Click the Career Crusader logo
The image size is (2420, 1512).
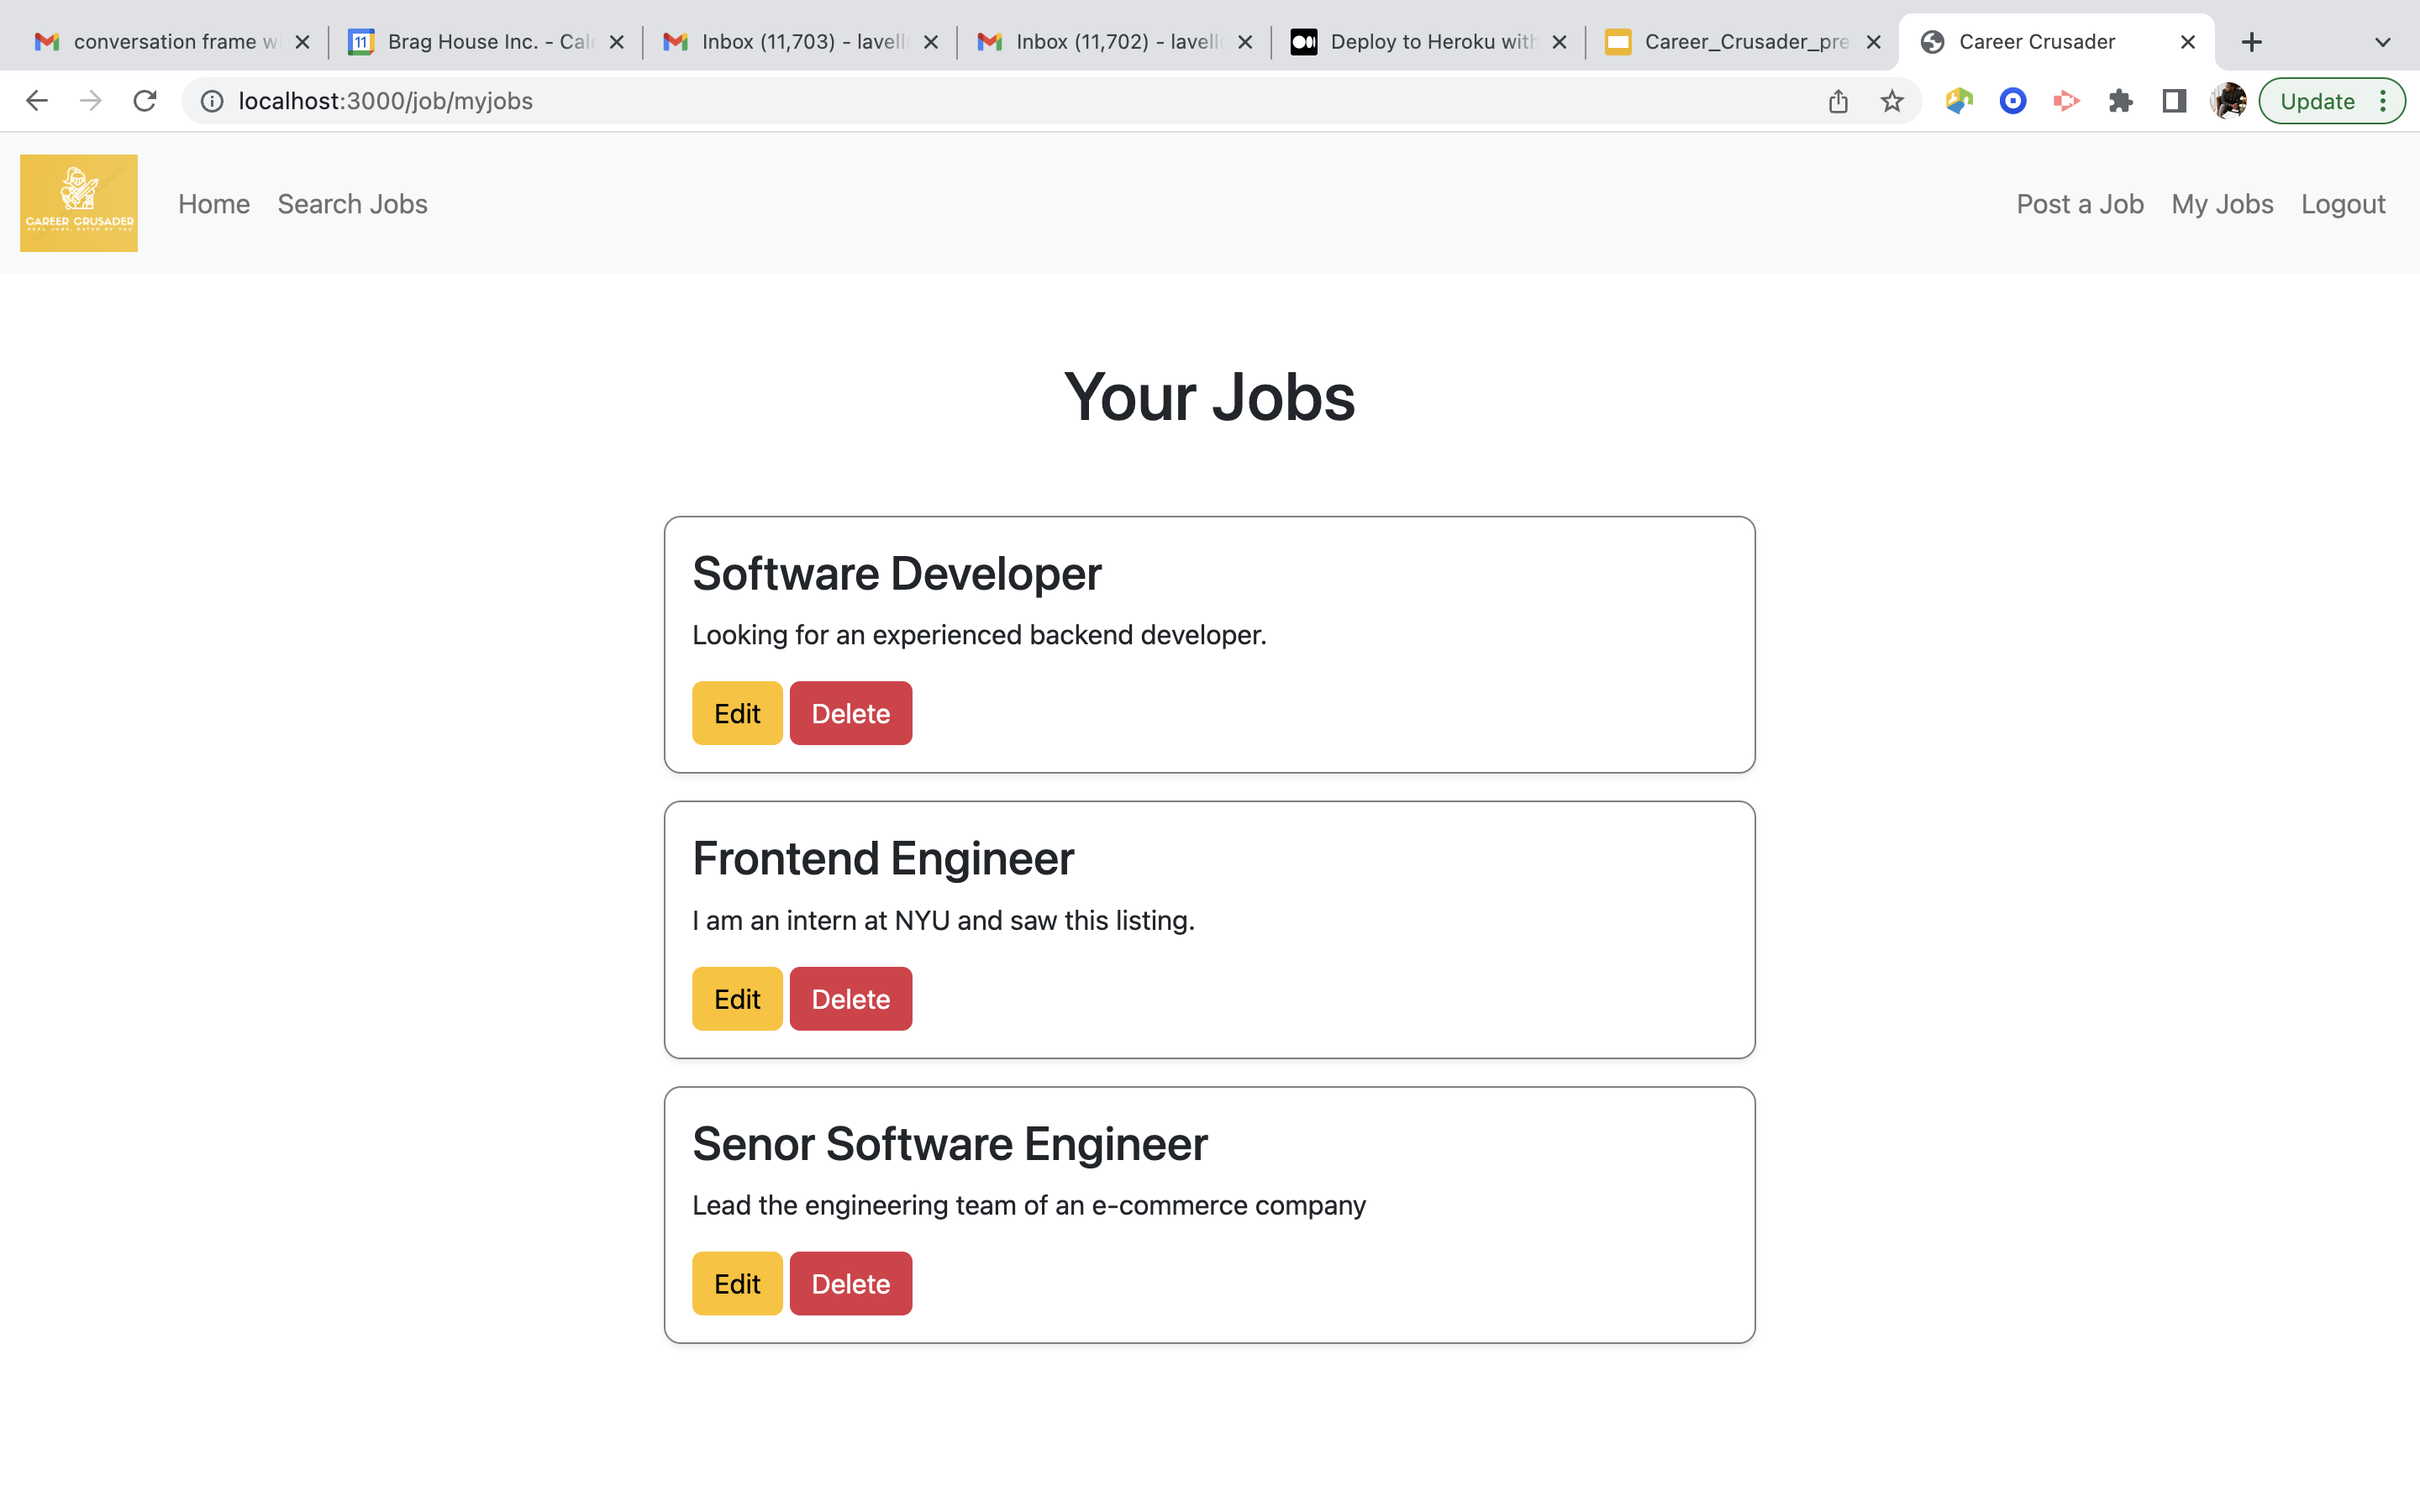coord(78,203)
